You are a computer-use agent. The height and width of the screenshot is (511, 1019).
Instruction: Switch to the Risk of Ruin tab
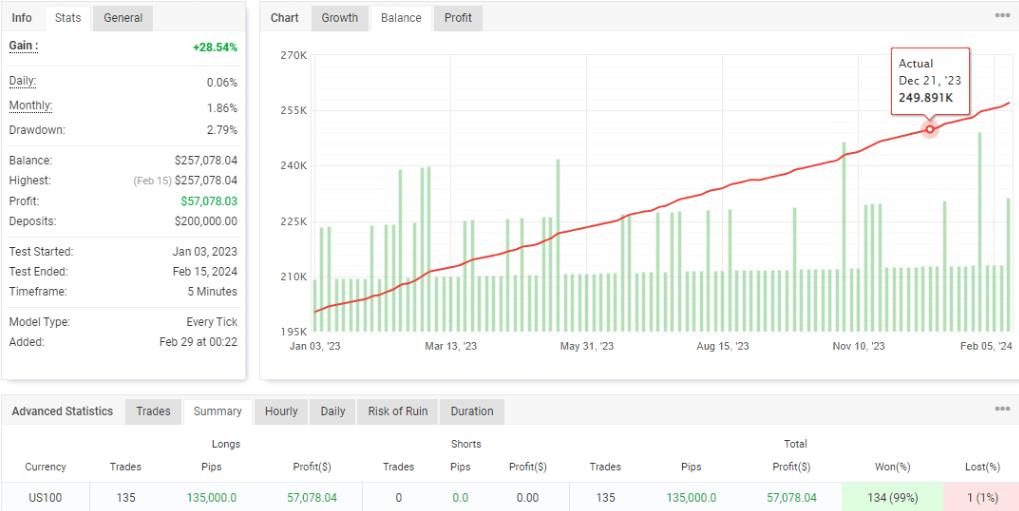[x=399, y=411]
